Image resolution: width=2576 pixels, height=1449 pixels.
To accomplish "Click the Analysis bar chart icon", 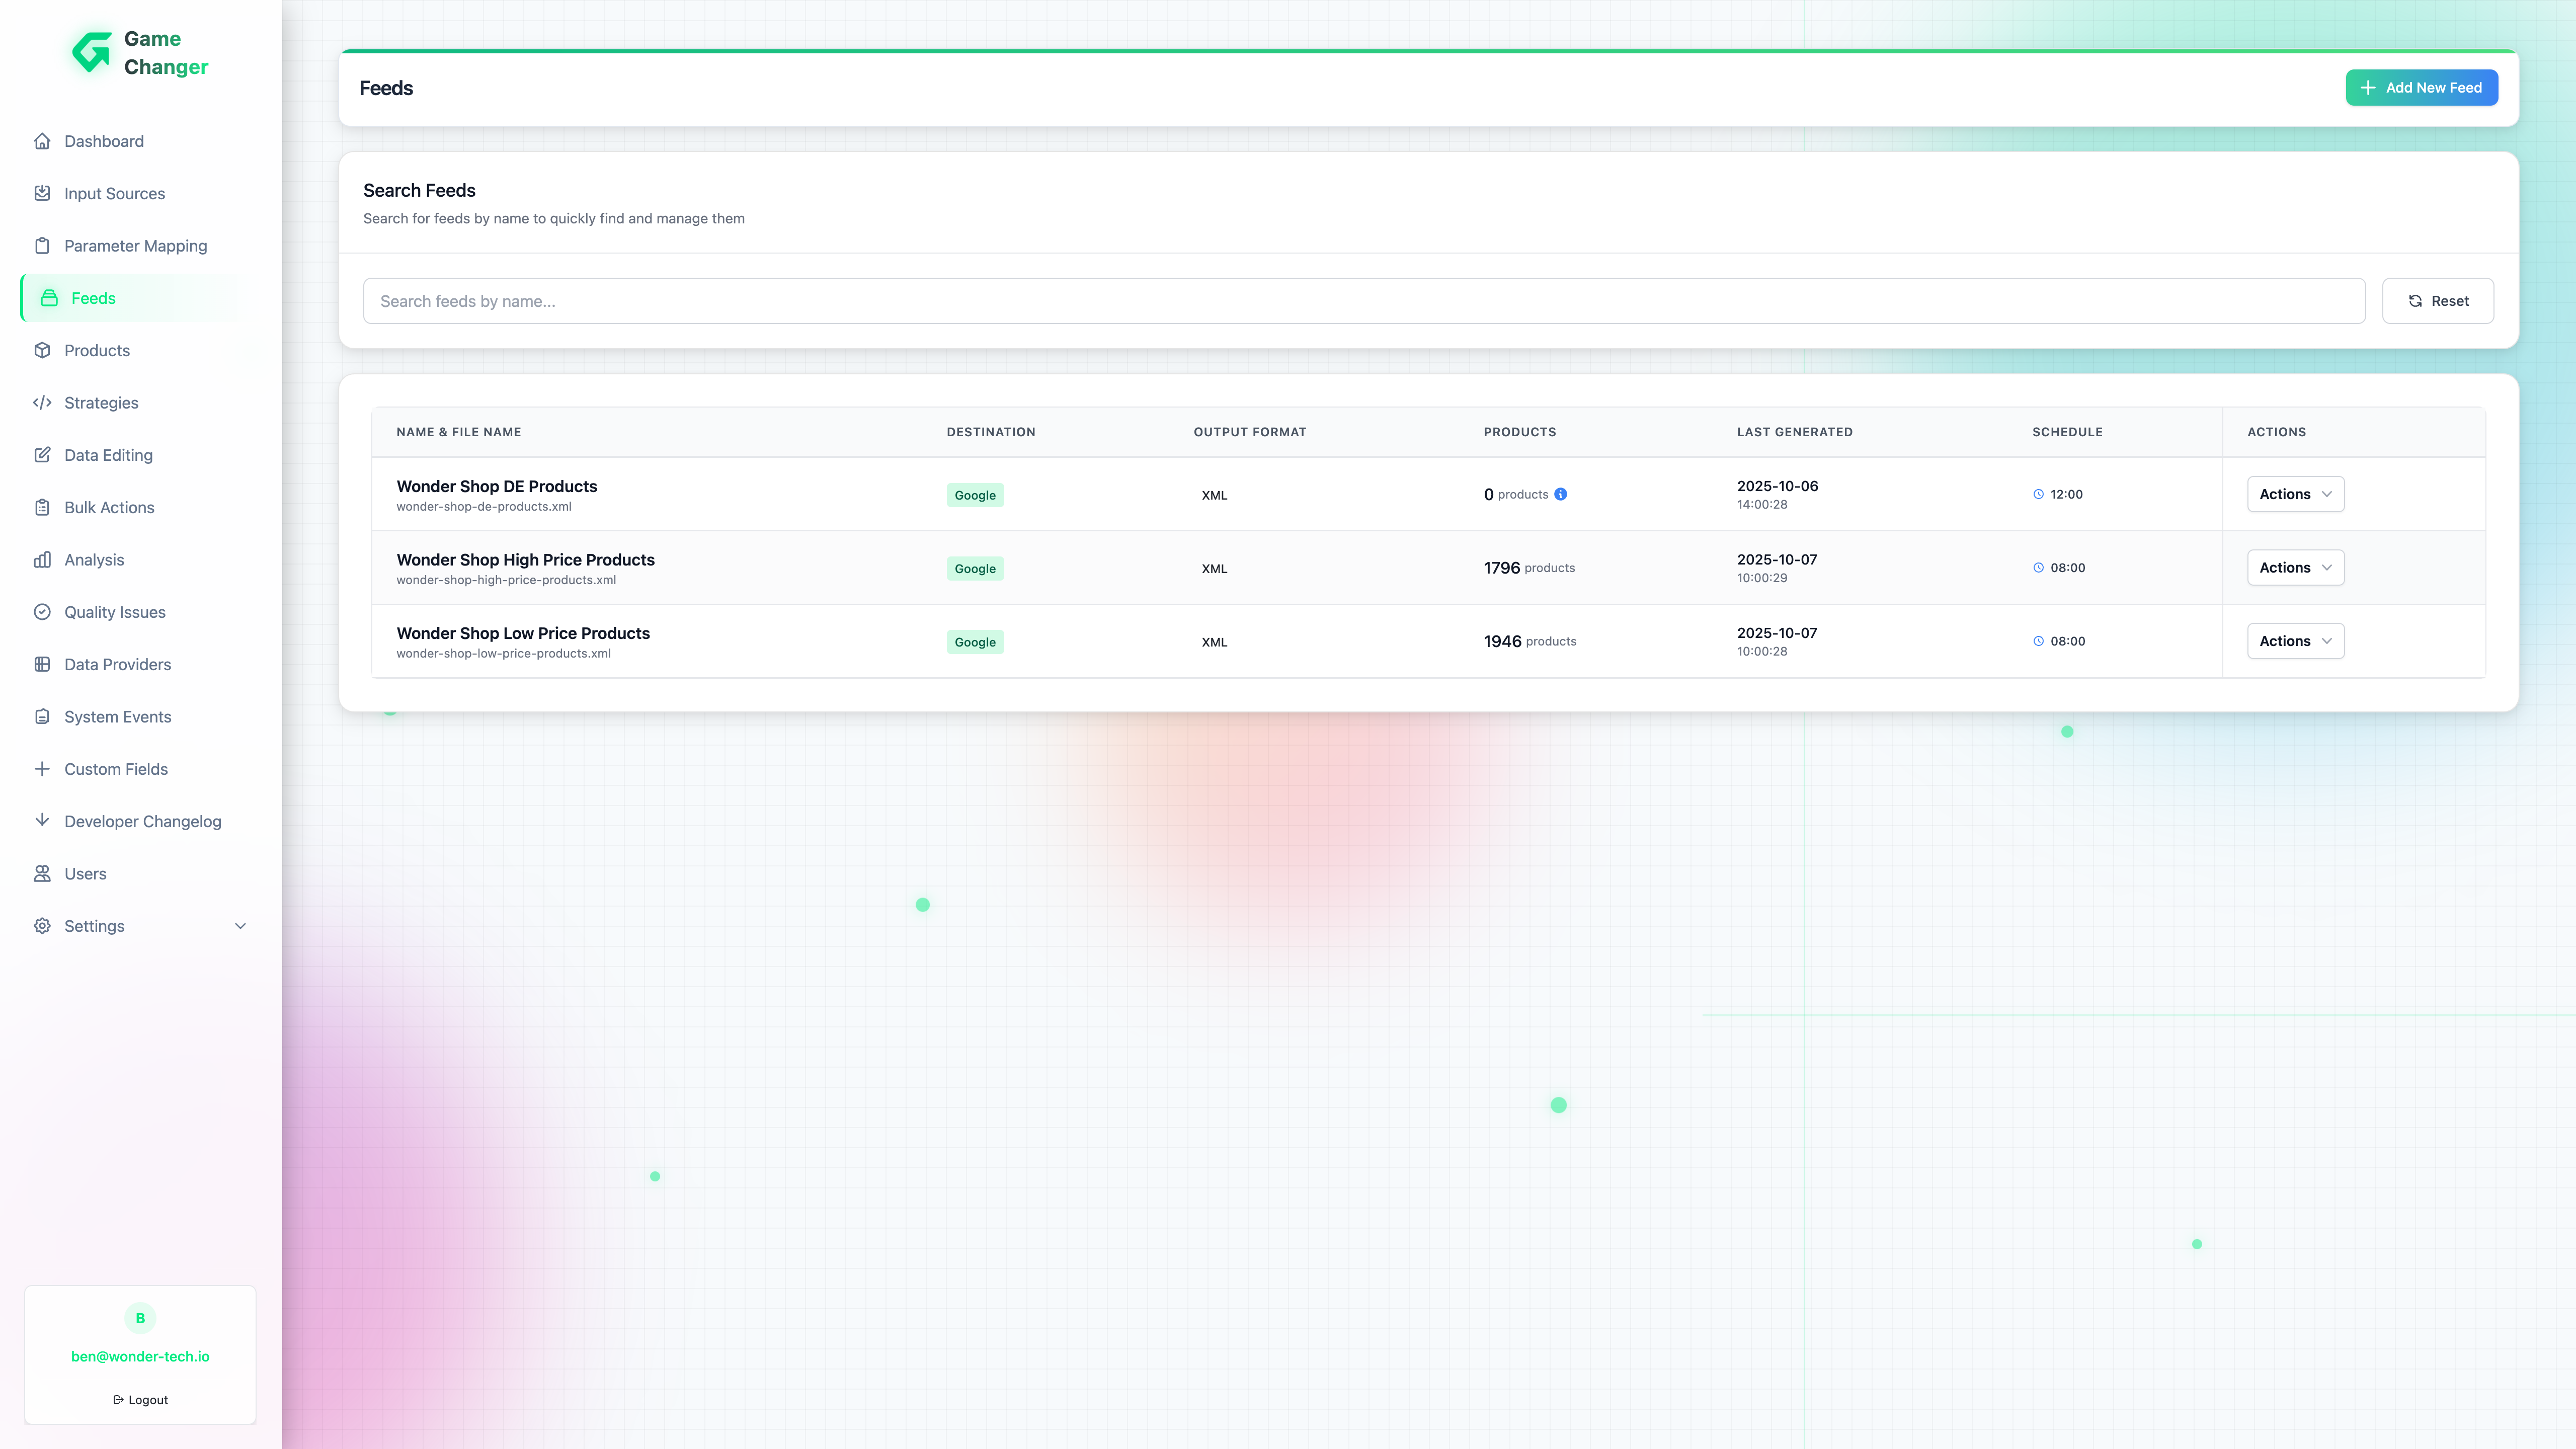I will coord(42,560).
